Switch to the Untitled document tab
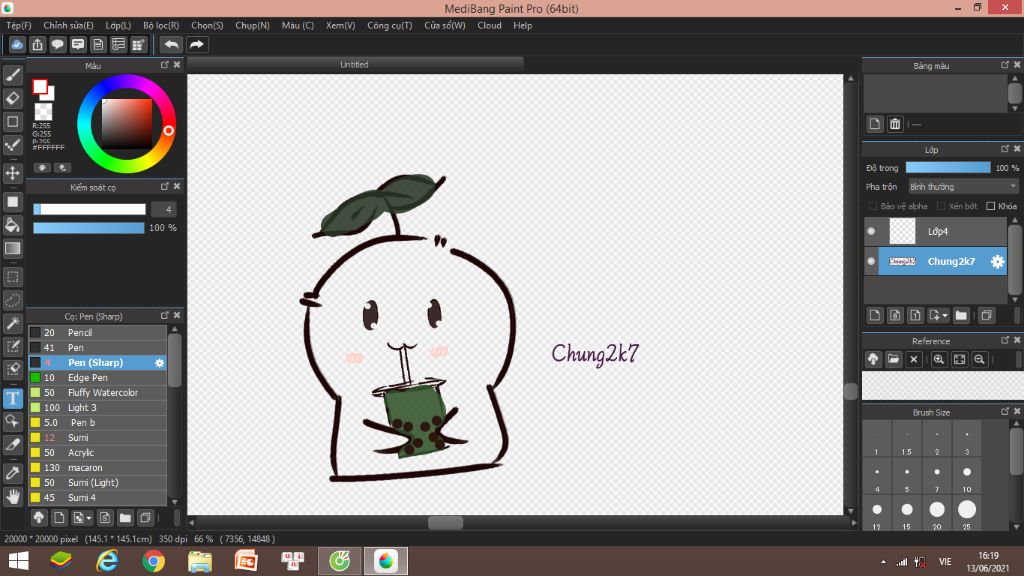1024x576 pixels. [355, 65]
